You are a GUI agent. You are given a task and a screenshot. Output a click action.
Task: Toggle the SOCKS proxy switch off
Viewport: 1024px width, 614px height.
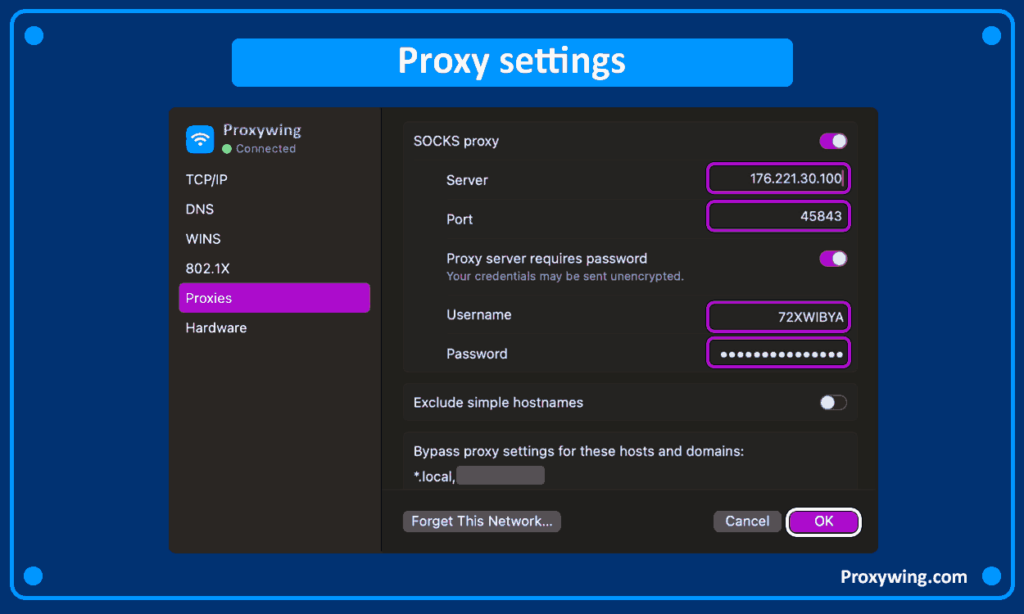pos(833,141)
